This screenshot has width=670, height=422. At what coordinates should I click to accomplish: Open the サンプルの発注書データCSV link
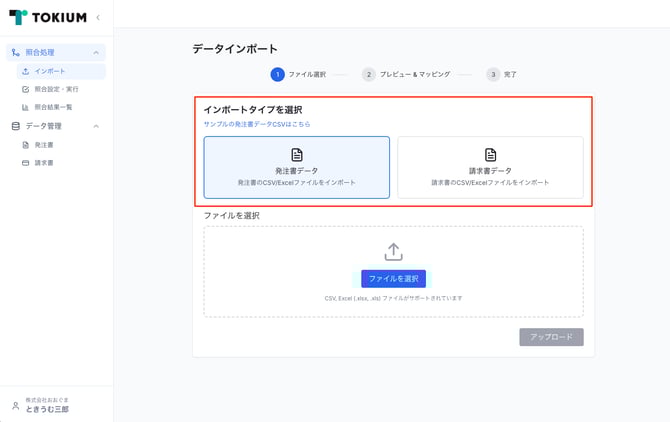pyautogui.click(x=257, y=124)
